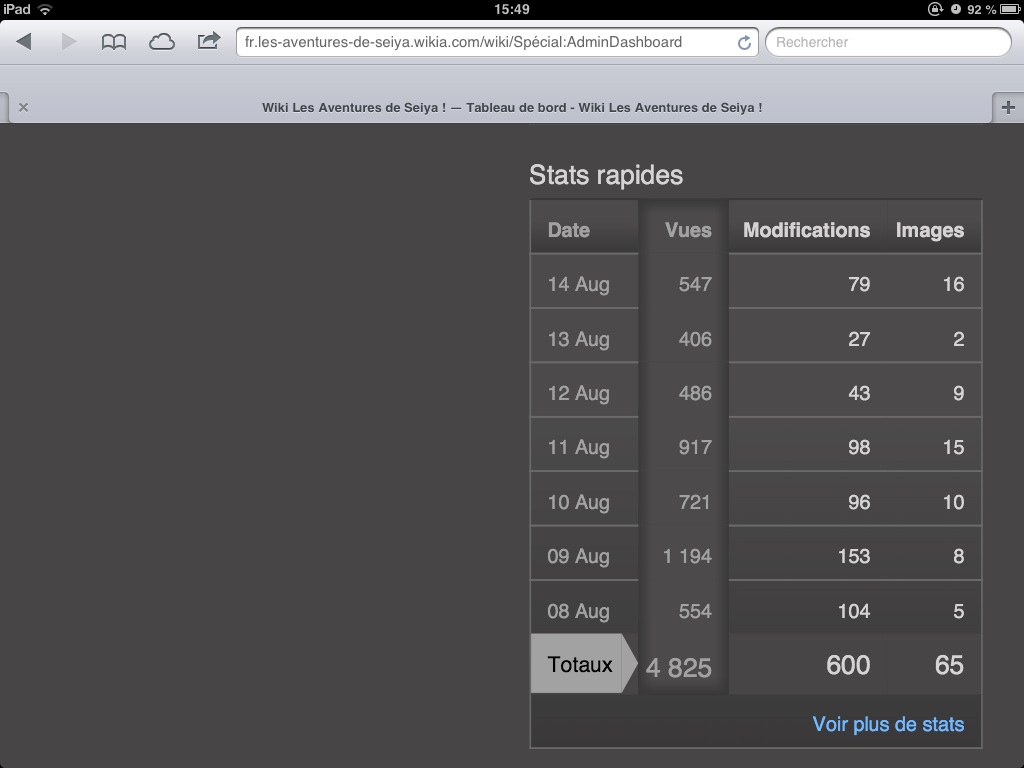Click the 554 views value
Viewport: 1024px width, 768px height.
[695, 611]
